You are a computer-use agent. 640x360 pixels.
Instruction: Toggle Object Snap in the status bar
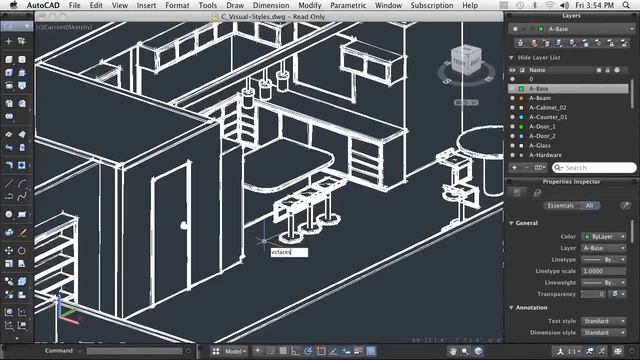click(321, 351)
